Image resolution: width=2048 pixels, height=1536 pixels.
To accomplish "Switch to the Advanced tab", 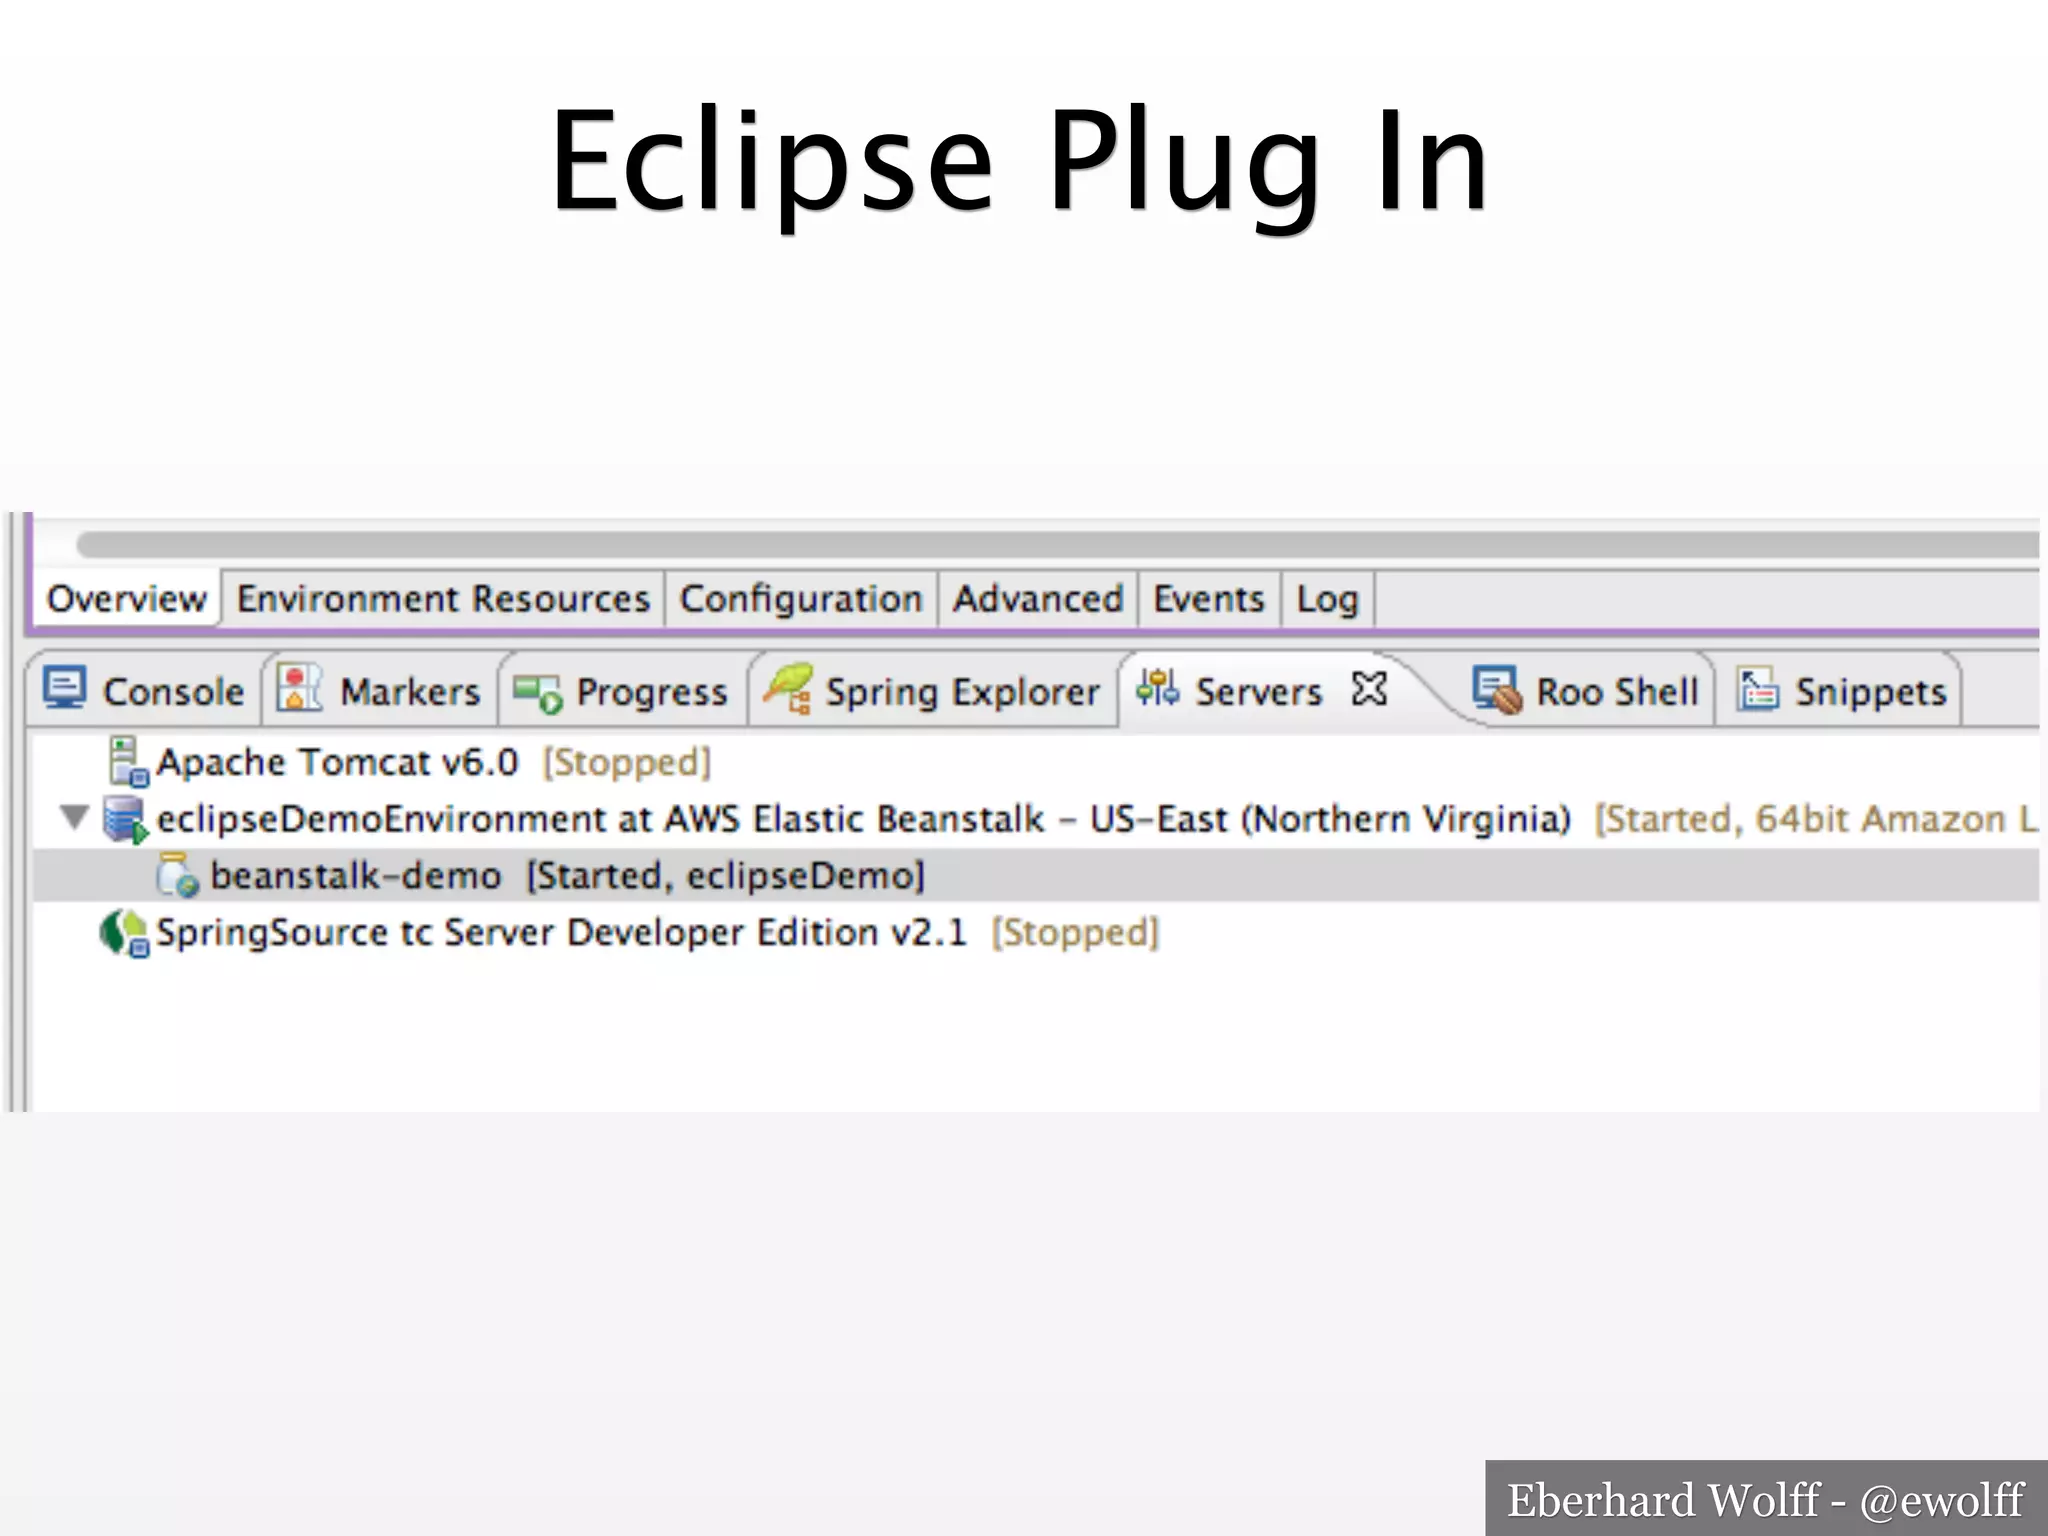I will (x=1038, y=599).
